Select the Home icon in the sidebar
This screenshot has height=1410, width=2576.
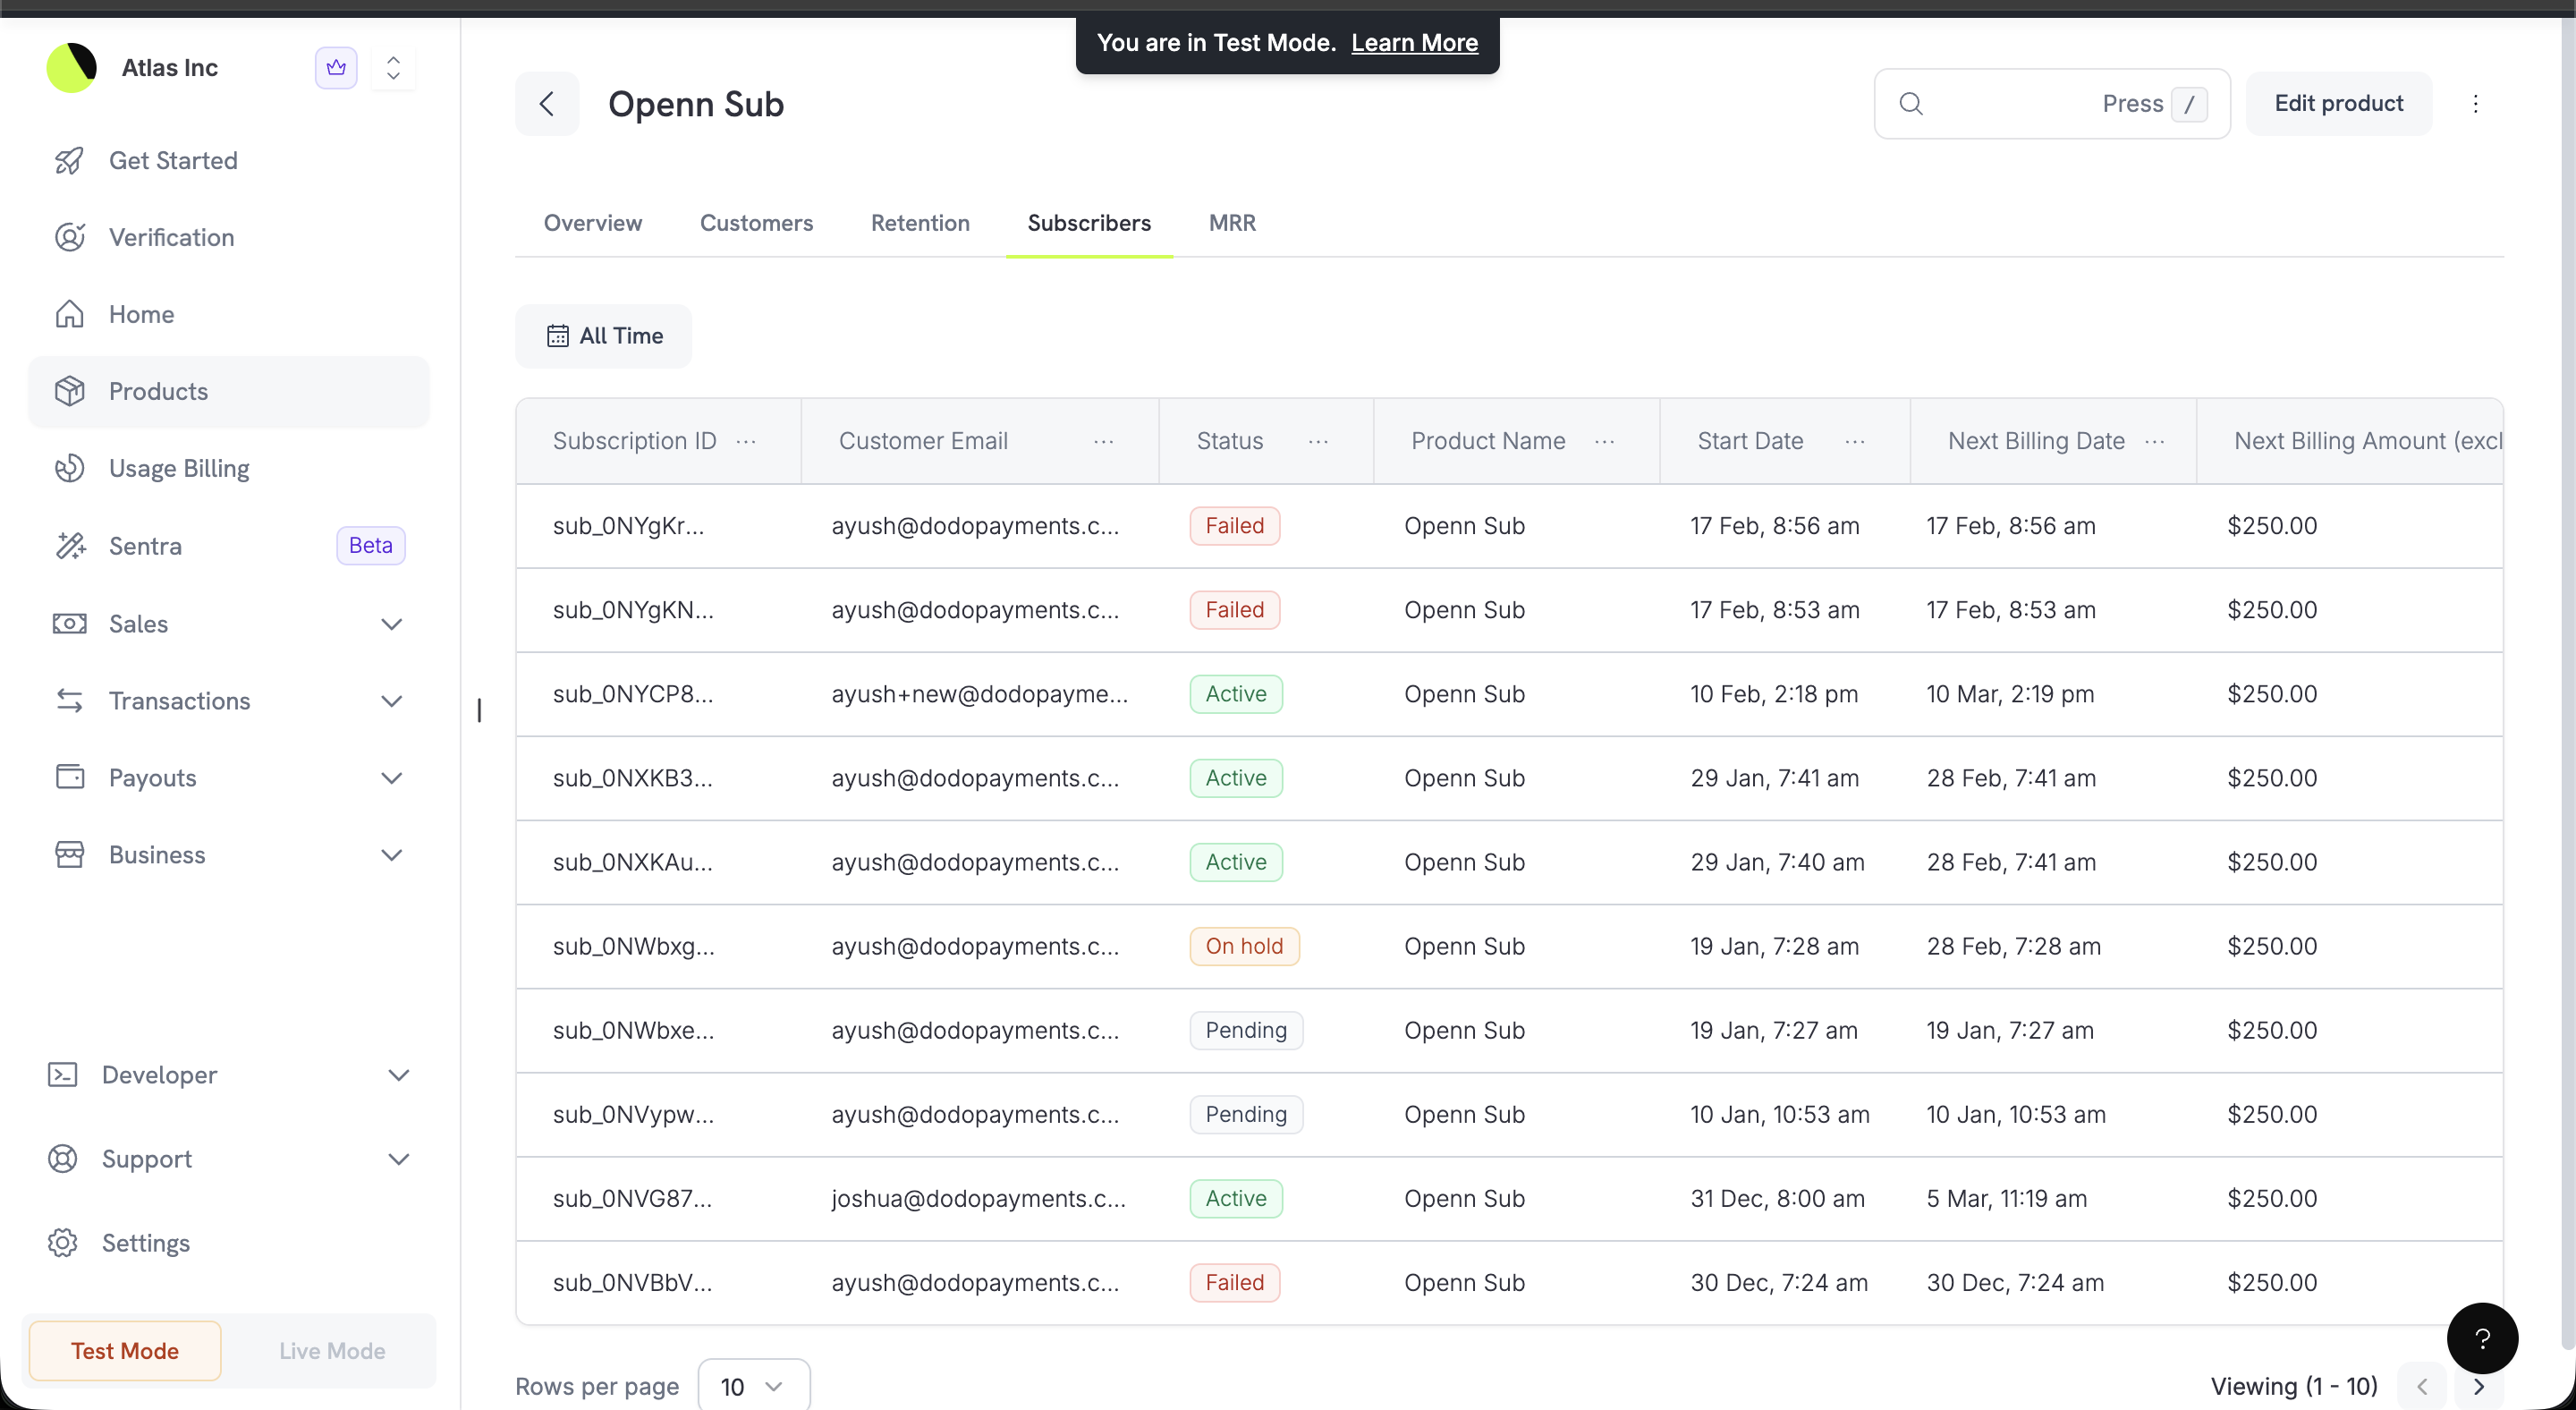[70, 314]
